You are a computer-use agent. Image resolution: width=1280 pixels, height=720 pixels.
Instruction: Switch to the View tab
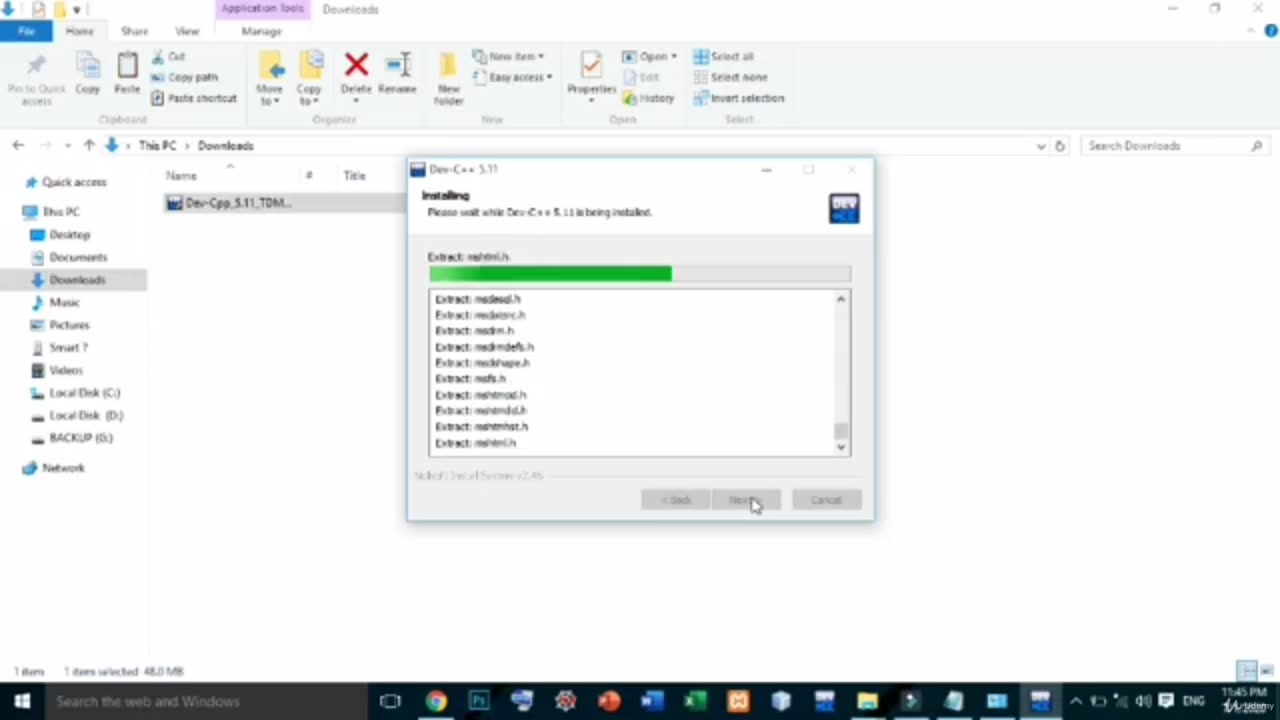(187, 31)
